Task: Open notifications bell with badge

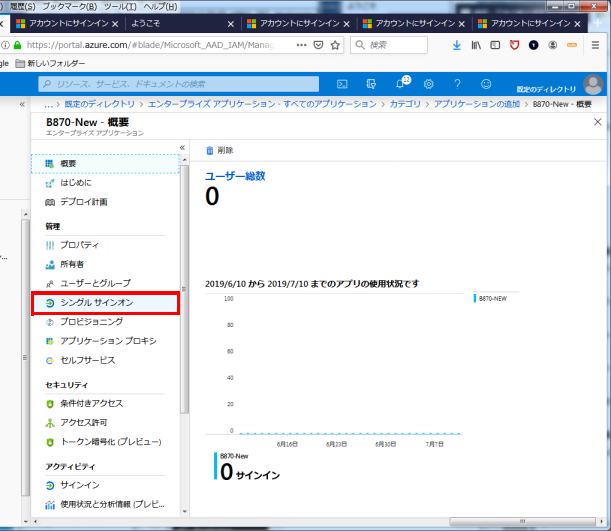Action: pyautogui.click(x=402, y=83)
